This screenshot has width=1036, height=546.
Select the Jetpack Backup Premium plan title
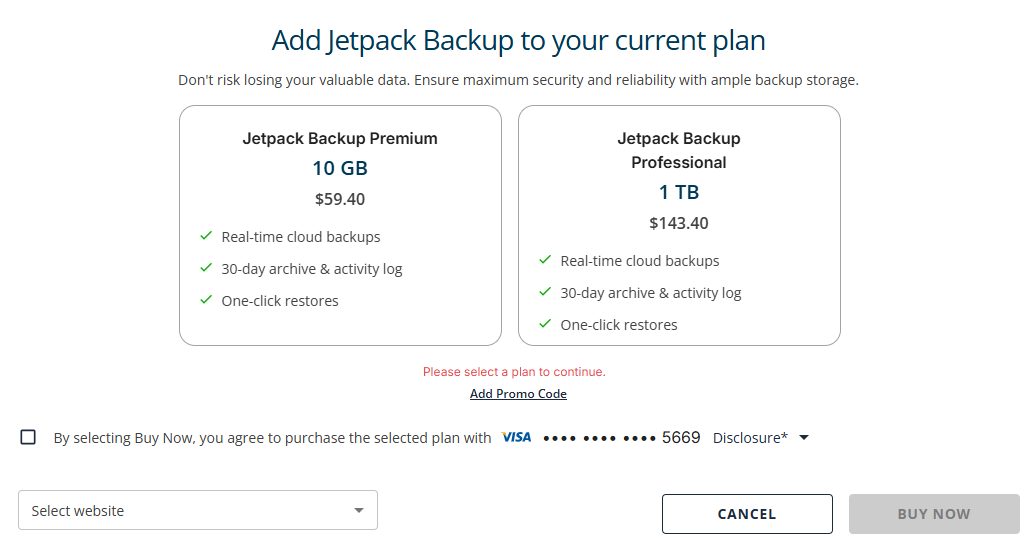[x=340, y=139]
